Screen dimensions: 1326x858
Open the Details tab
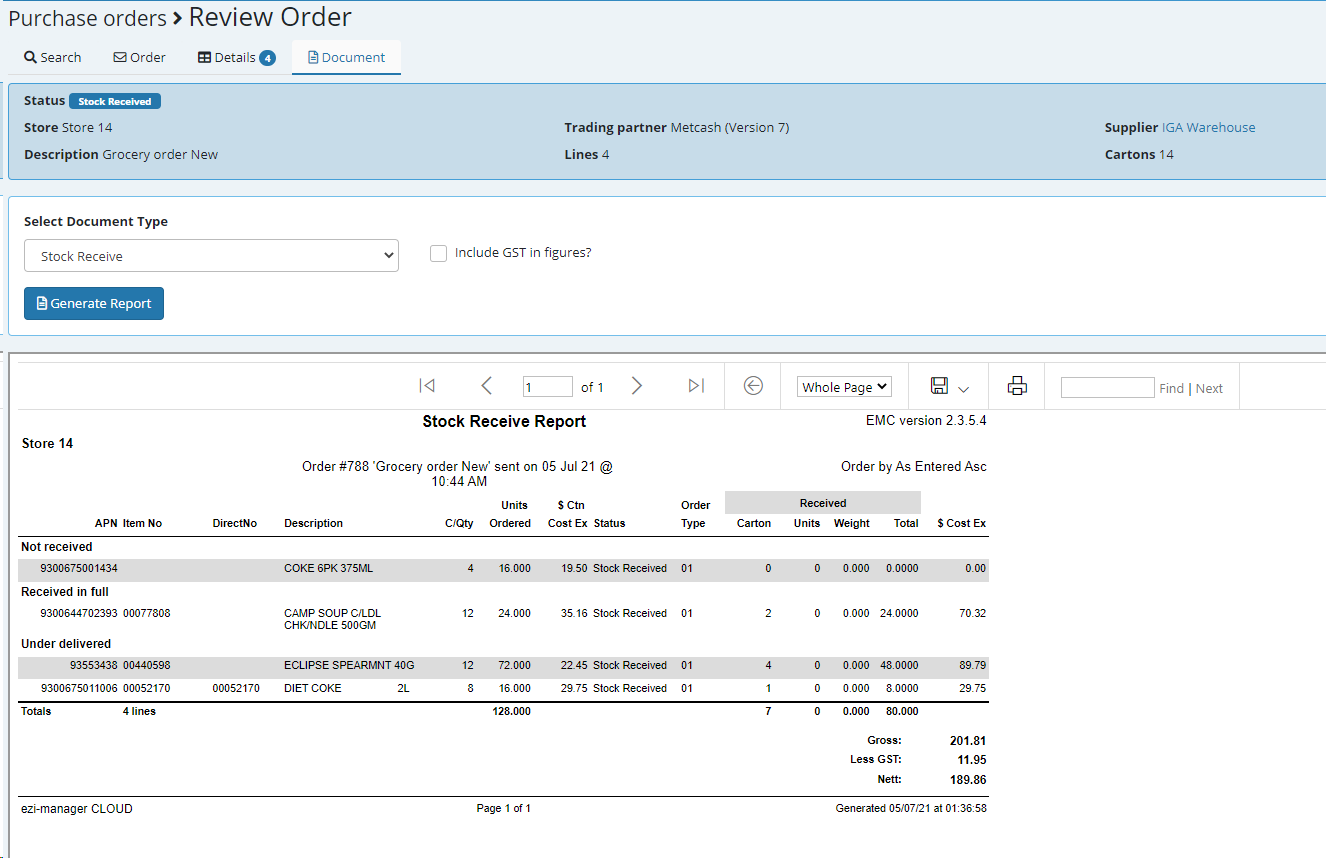(x=236, y=57)
